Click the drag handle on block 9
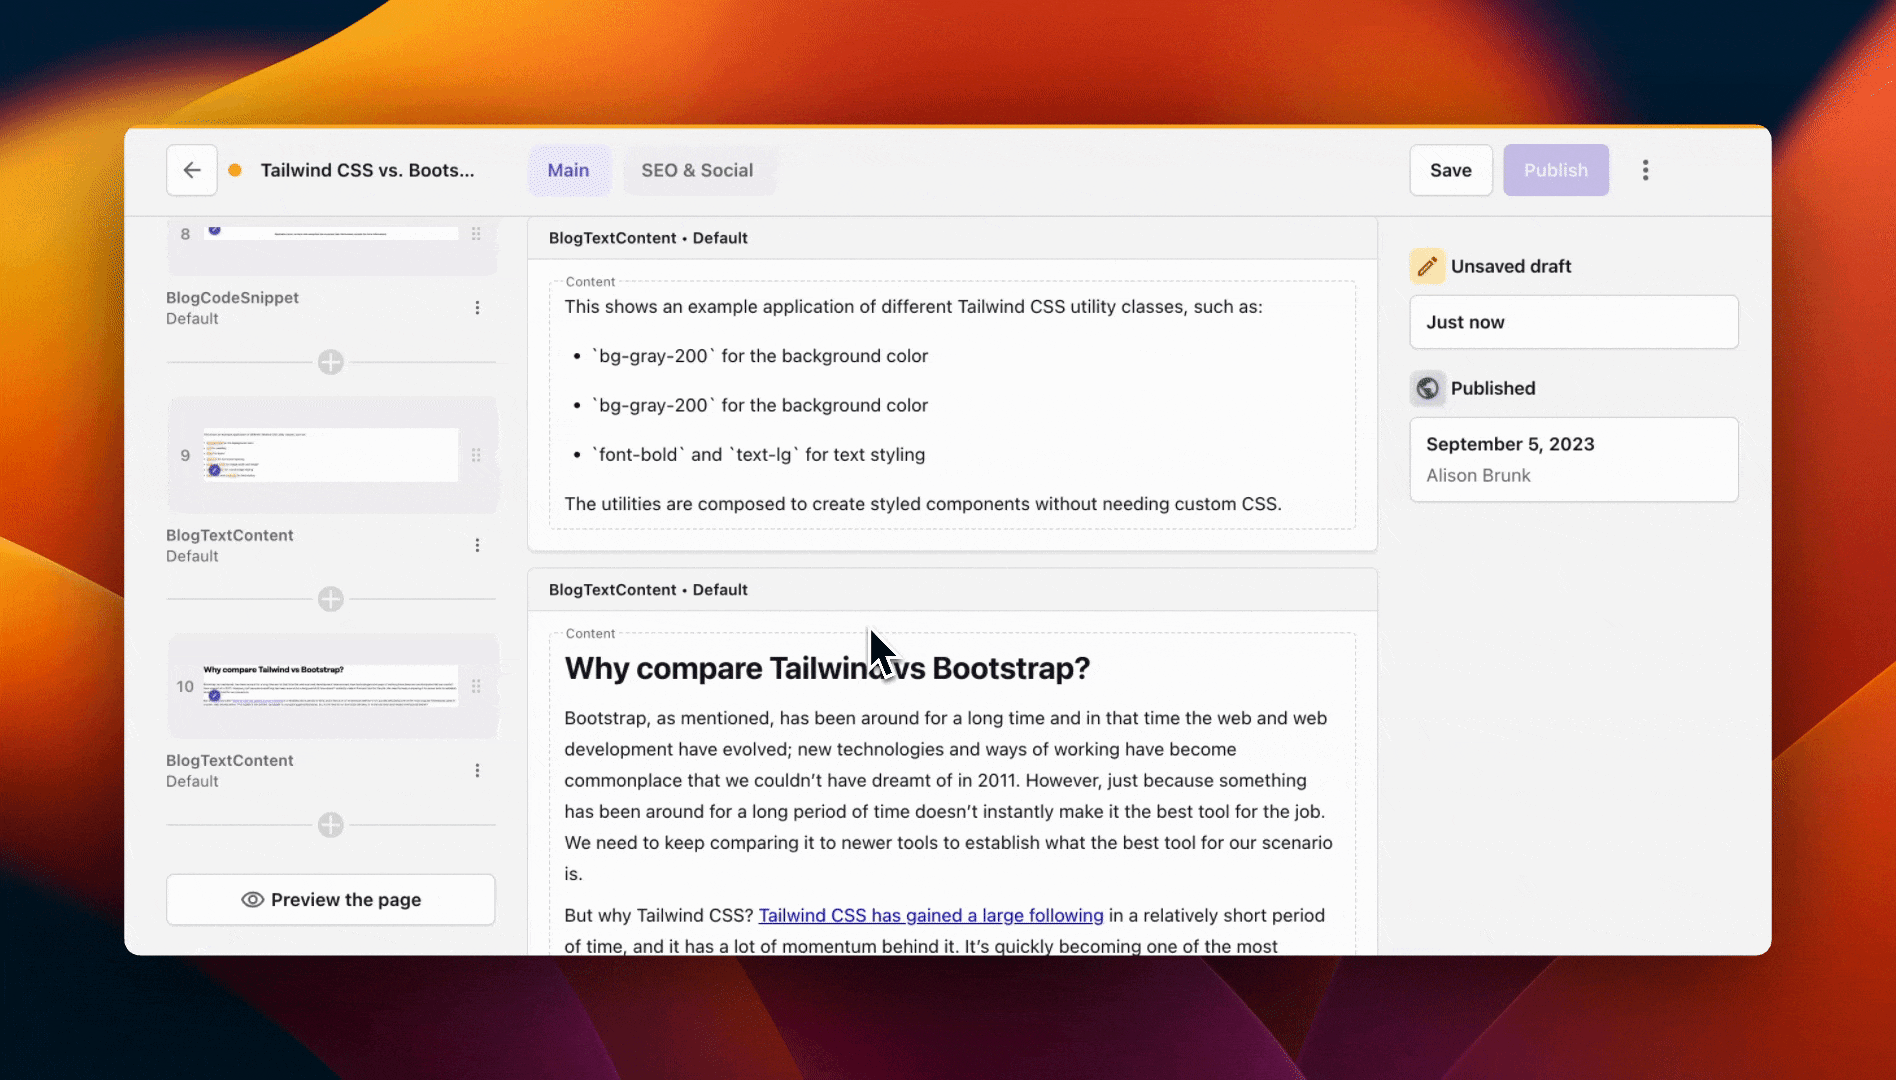This screenshot has height=1080, width=1896. 477,455
